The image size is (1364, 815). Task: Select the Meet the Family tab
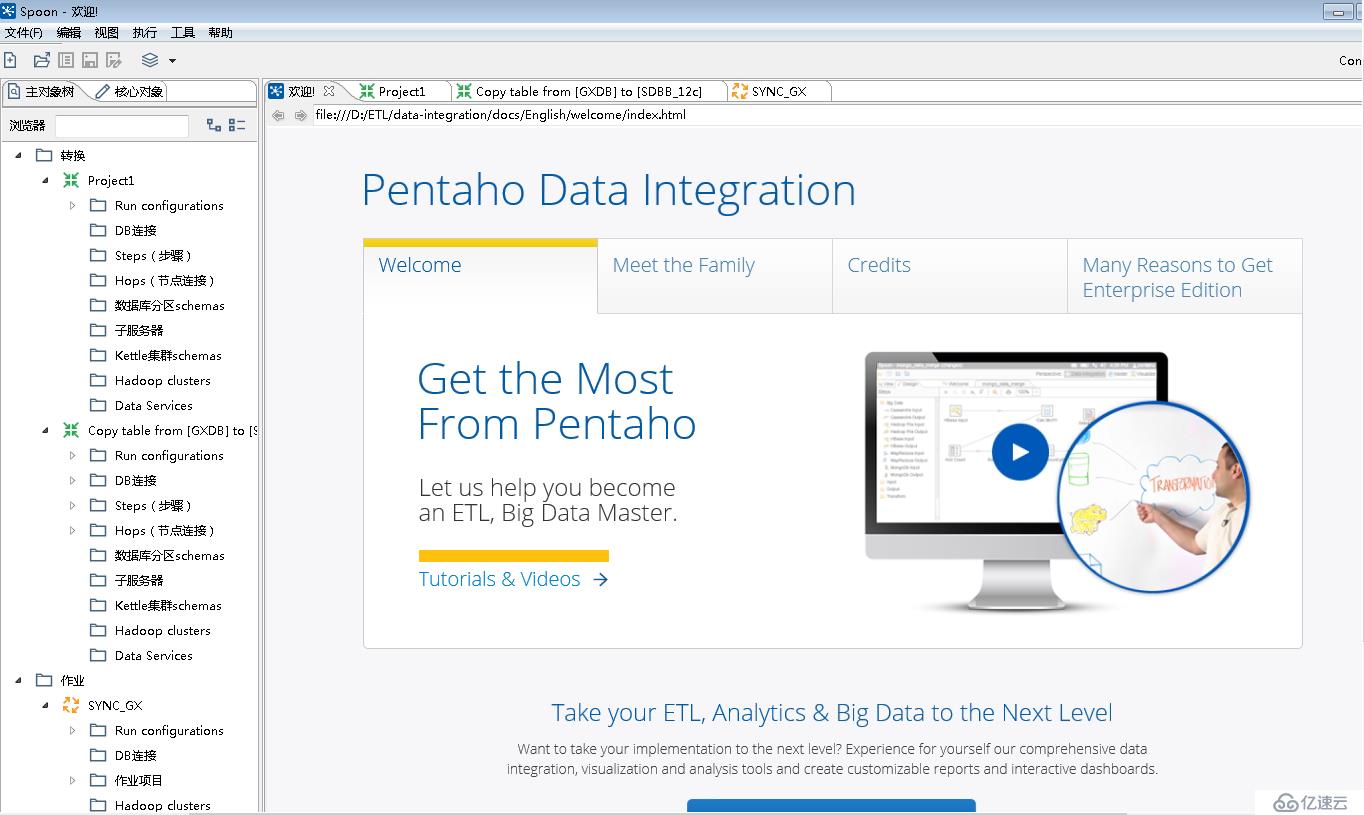click(x=715, y=276)
